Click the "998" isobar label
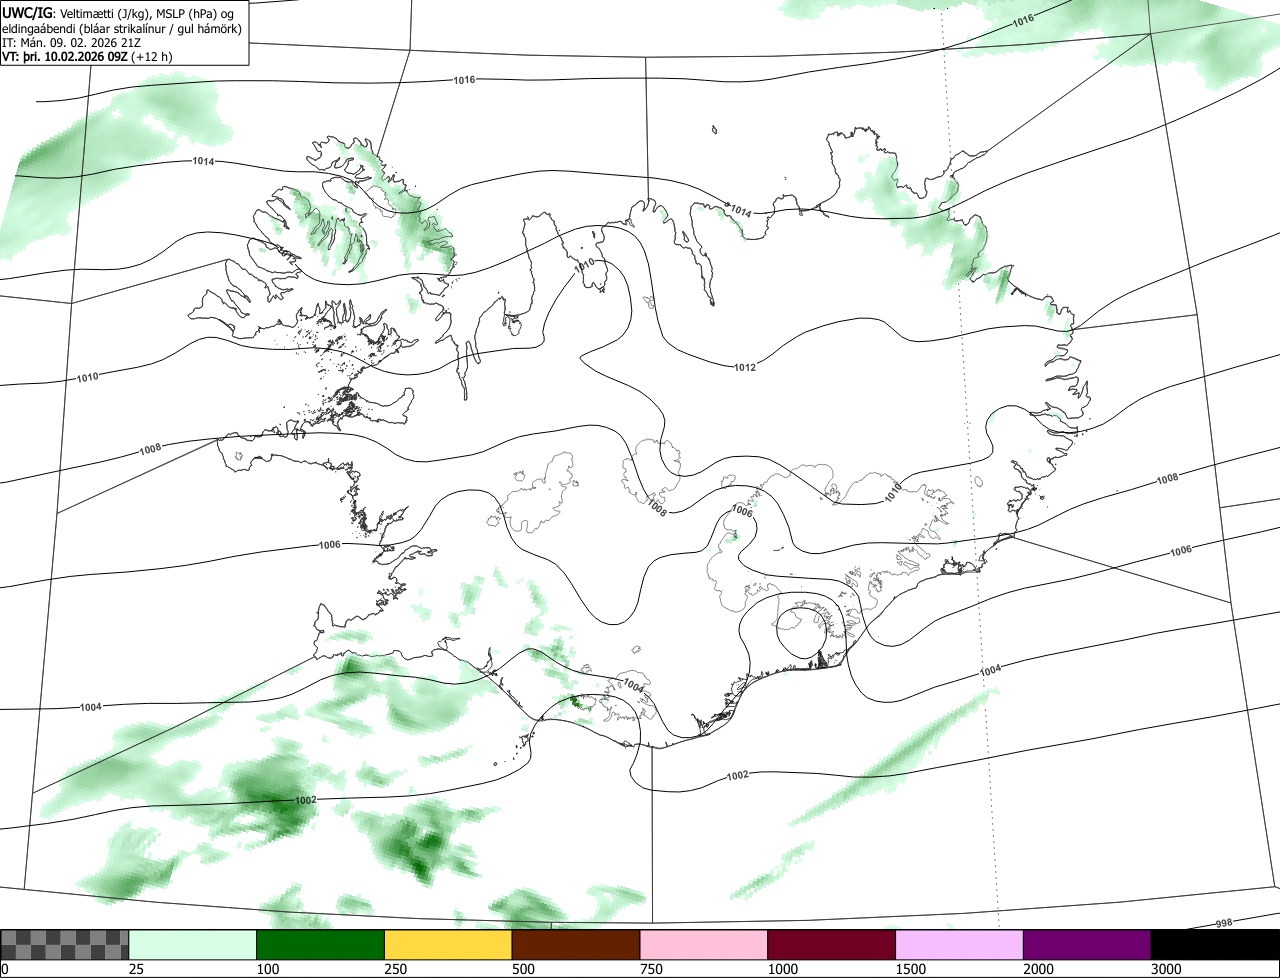 click(1224, 923)
